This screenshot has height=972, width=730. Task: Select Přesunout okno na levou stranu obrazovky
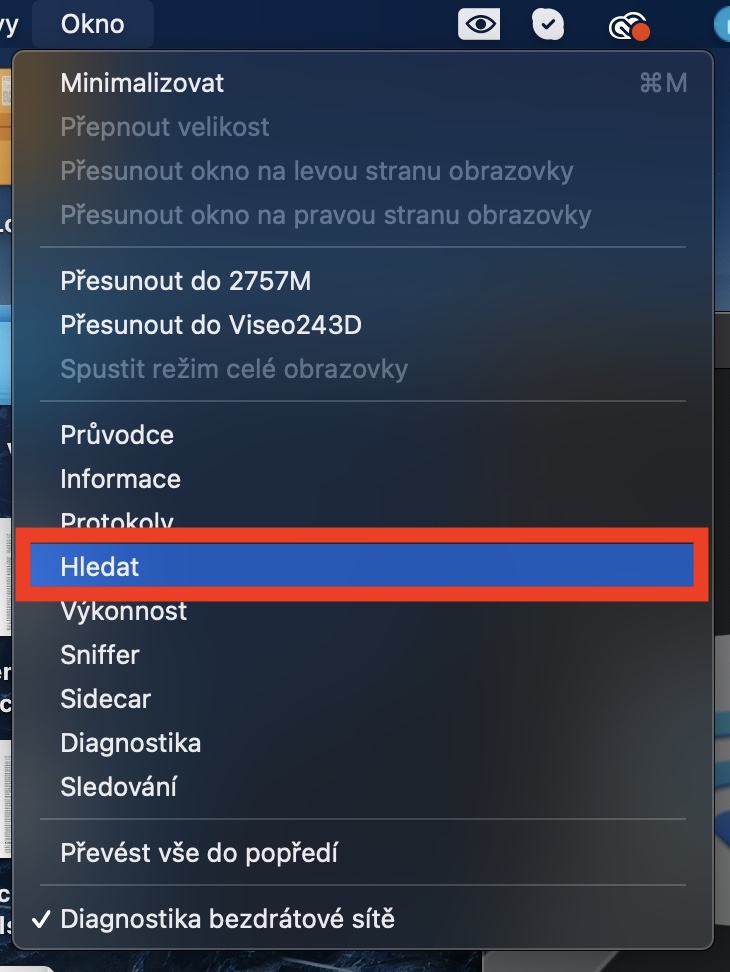317,171
